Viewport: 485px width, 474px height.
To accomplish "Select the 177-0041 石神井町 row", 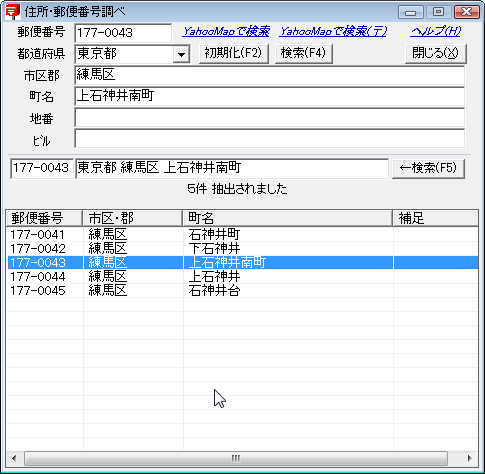I will tap(242, 235).
